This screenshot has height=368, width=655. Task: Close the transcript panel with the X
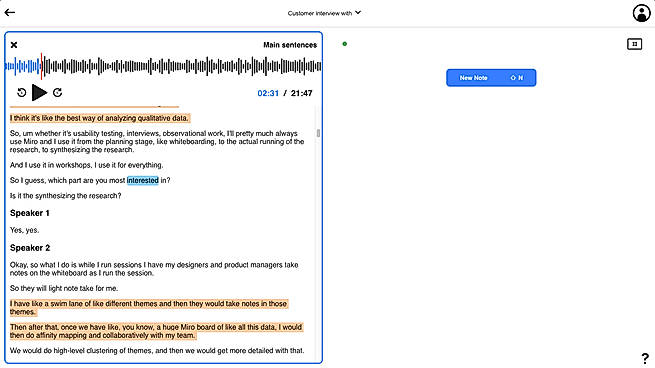click(14, 45)
